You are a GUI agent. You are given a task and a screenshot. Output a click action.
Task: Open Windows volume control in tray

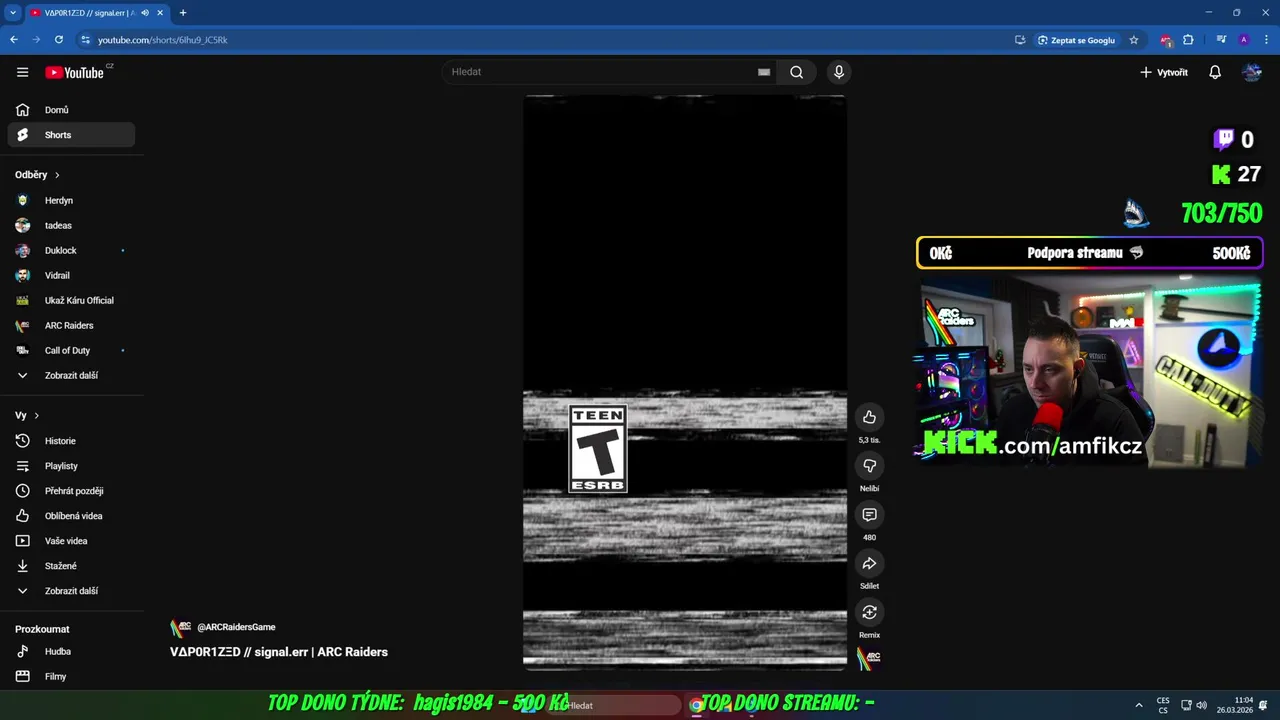(x=1201, y=705)
